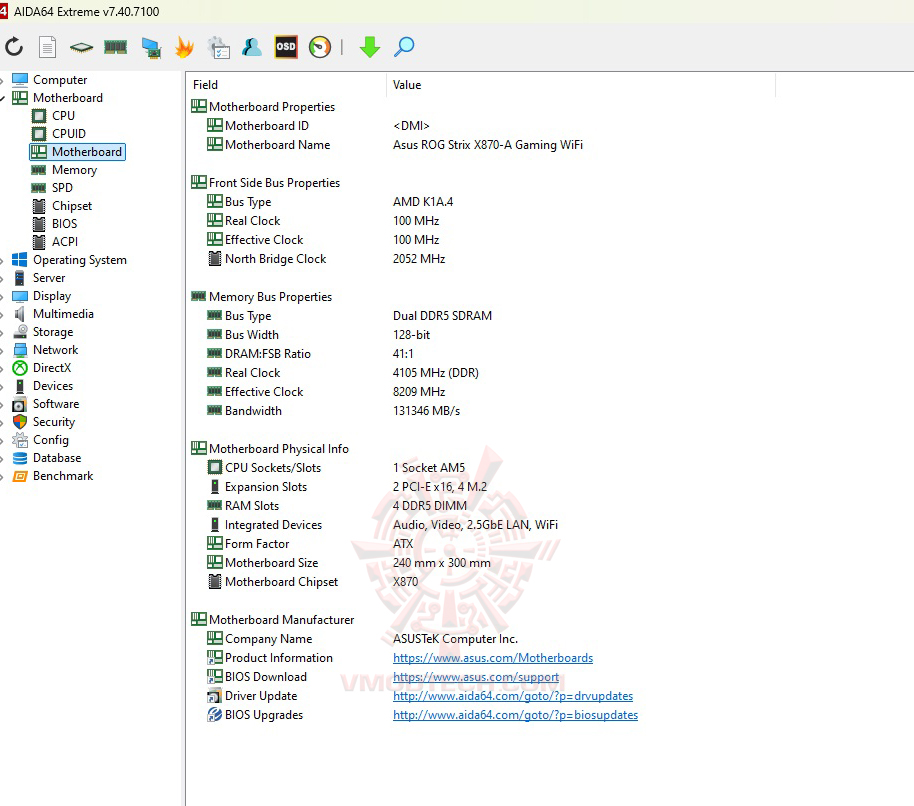Click the green download arrow icon
914x806 pixels.
[370, 47]
